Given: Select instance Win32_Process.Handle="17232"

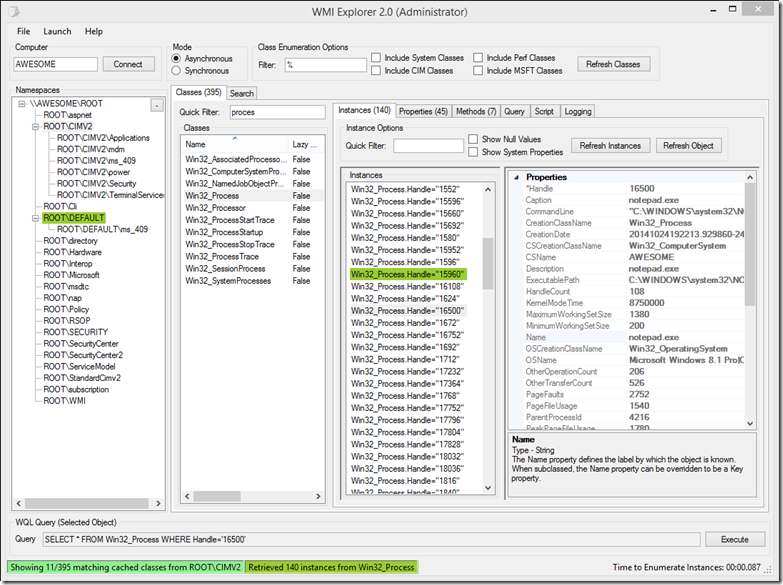Looking at the screenshot, I should click(x=407, y=372).
